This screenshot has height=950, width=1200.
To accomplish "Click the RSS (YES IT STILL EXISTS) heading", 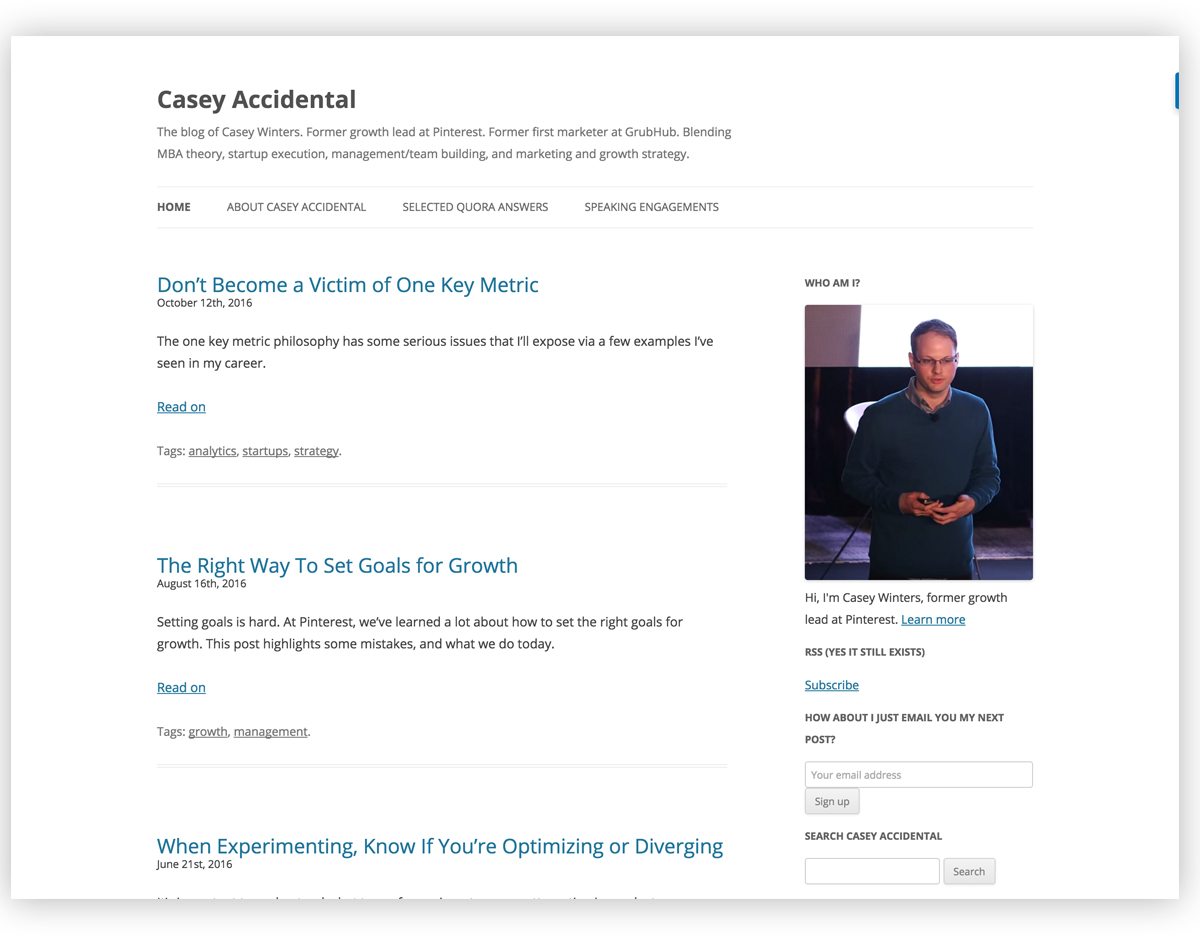I will pyautogui.click(x=865, y=652).
